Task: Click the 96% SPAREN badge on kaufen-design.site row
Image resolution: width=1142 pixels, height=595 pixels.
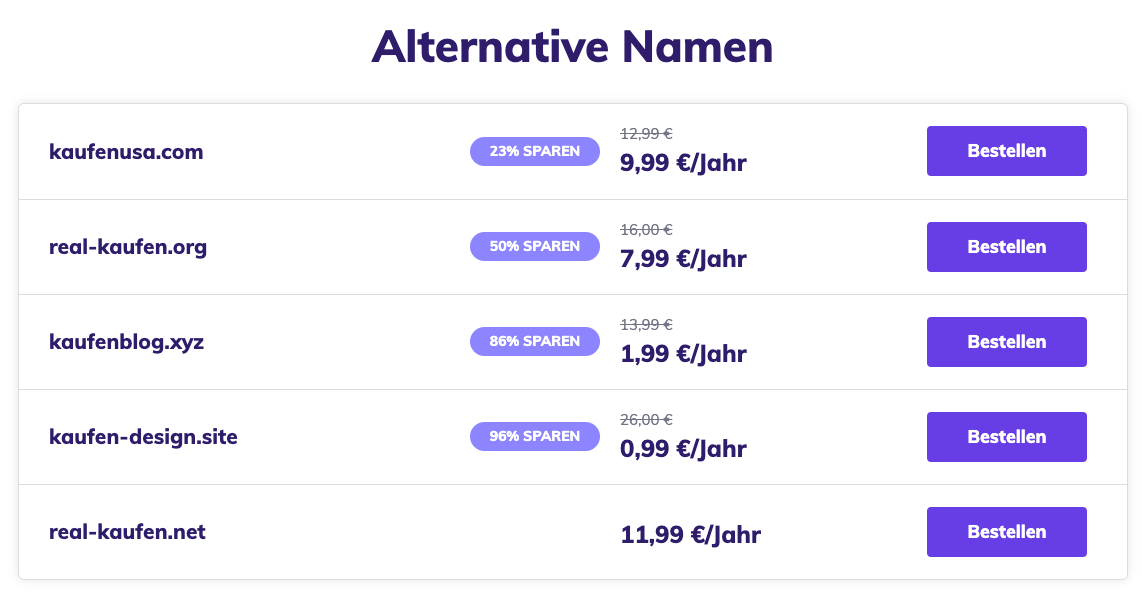Action: (x=534, y=436)
